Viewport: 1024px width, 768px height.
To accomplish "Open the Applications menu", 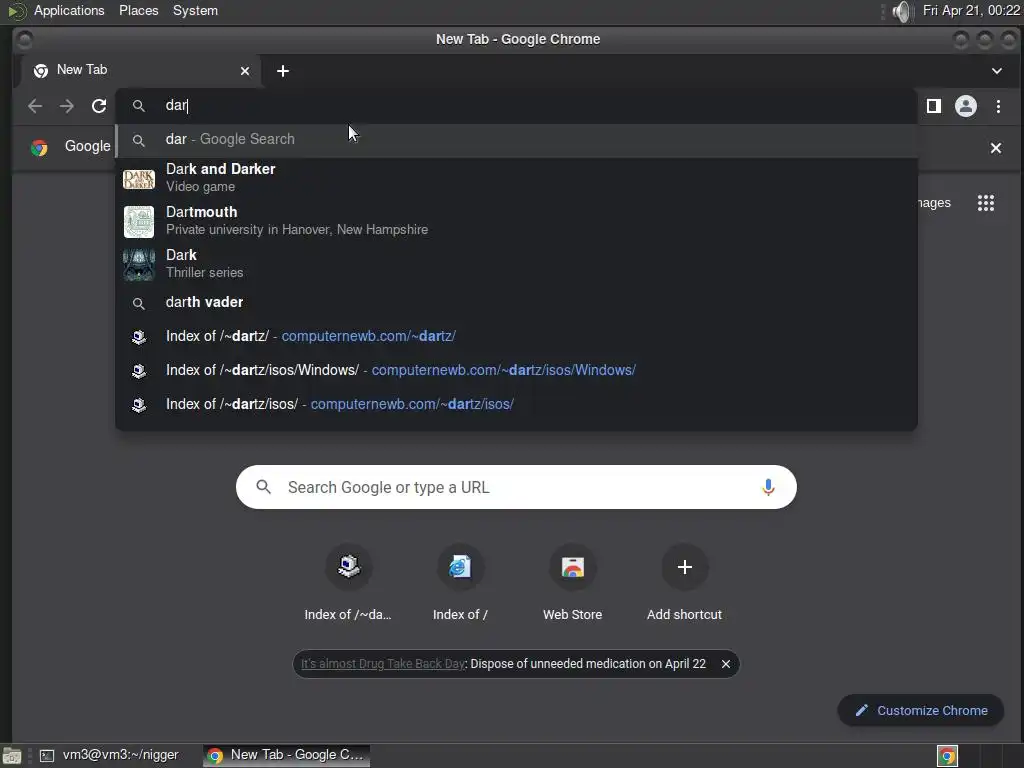I will click(x=69, y=10).
